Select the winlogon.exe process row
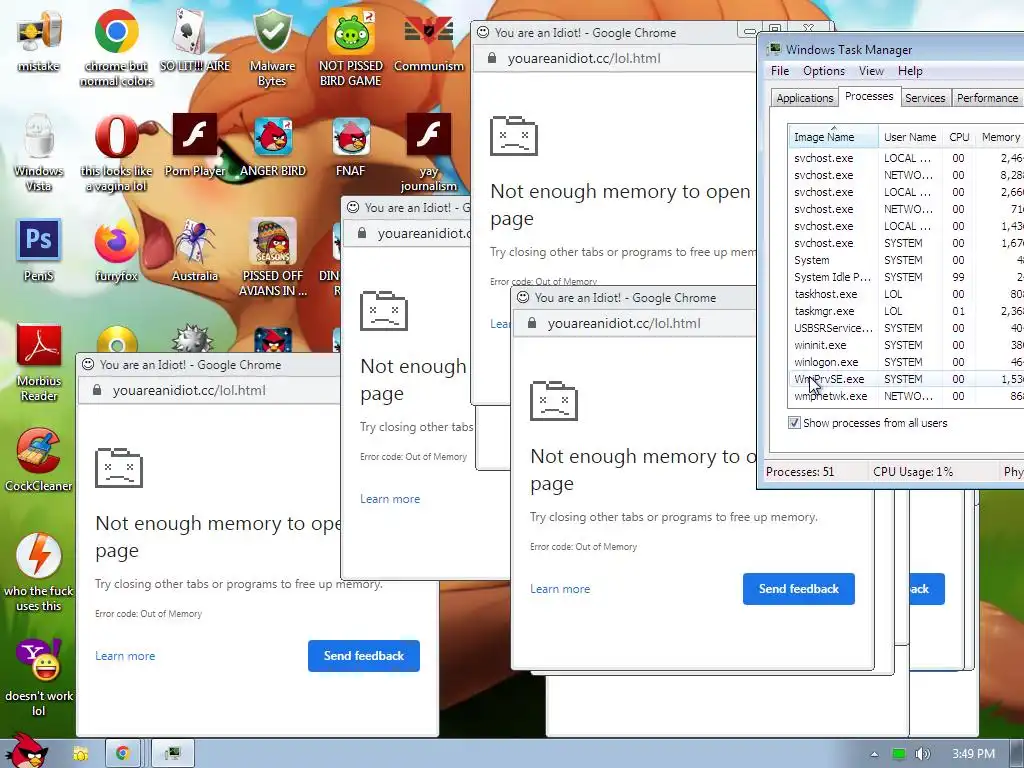The image size is (1024, 768). pos(906,362)
